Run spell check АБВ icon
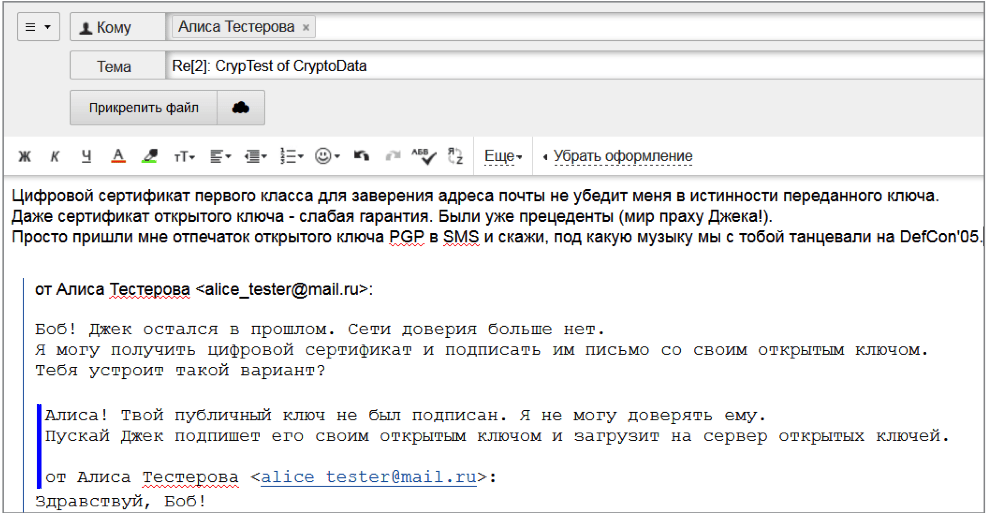This screenshot has height=513, width=987. click(x=424, y=156)
